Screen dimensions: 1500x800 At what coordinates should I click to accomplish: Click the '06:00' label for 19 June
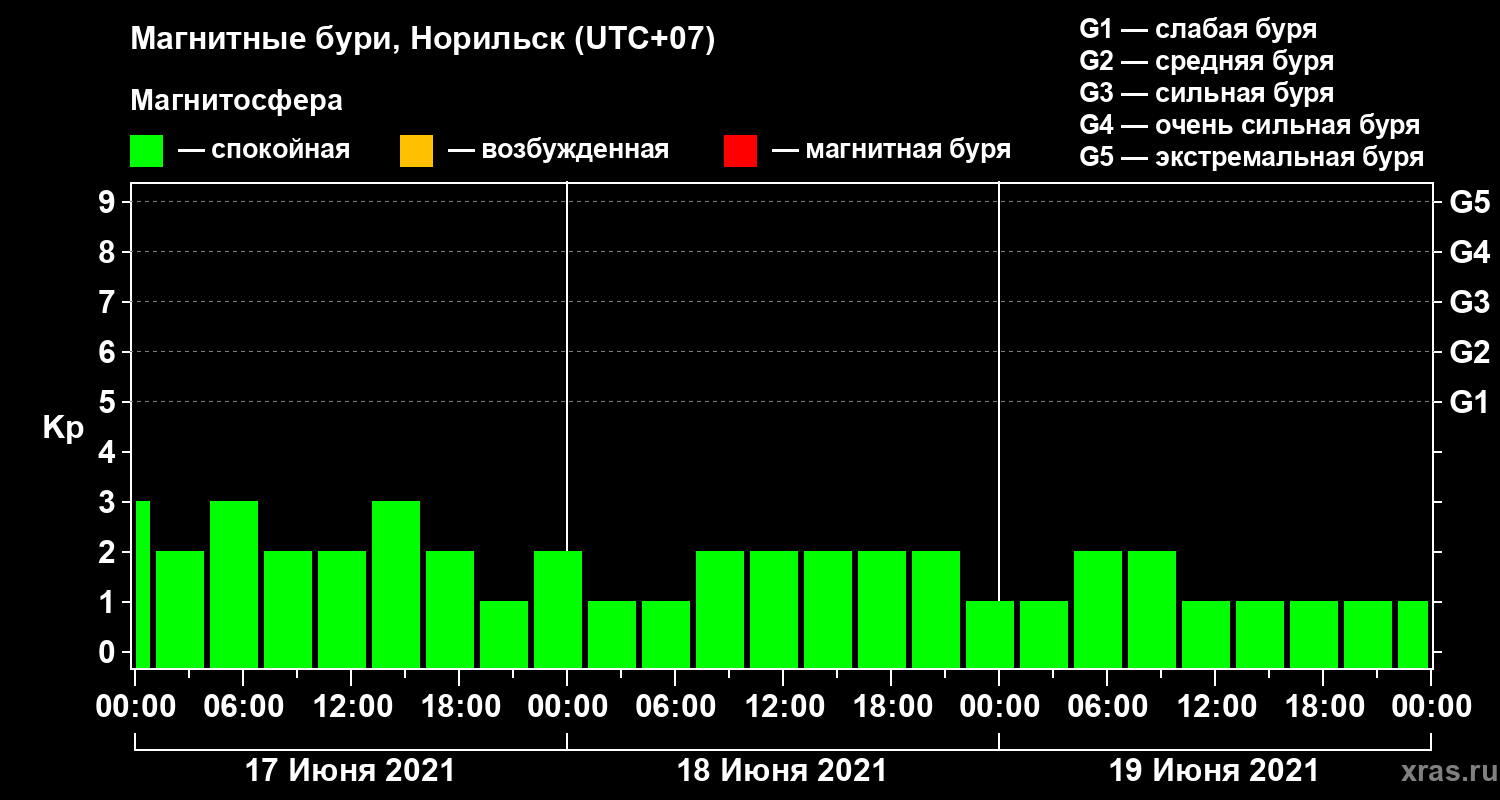(1107, 706)
